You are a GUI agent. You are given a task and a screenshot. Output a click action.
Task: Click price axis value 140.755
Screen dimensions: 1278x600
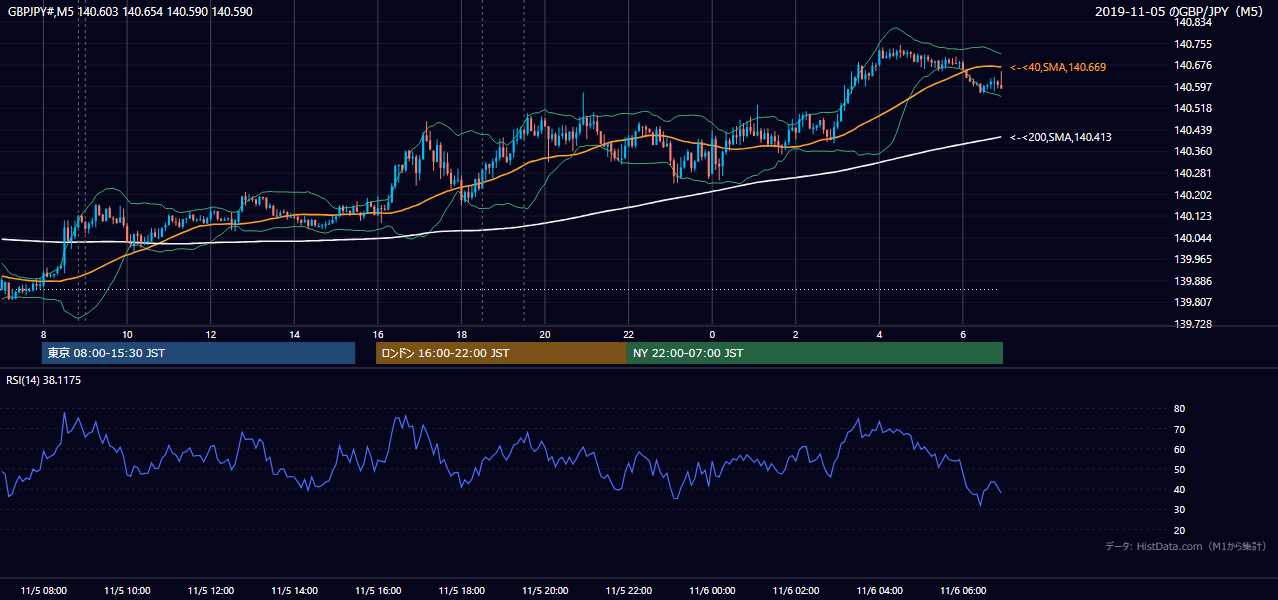tap(1192, 44)
